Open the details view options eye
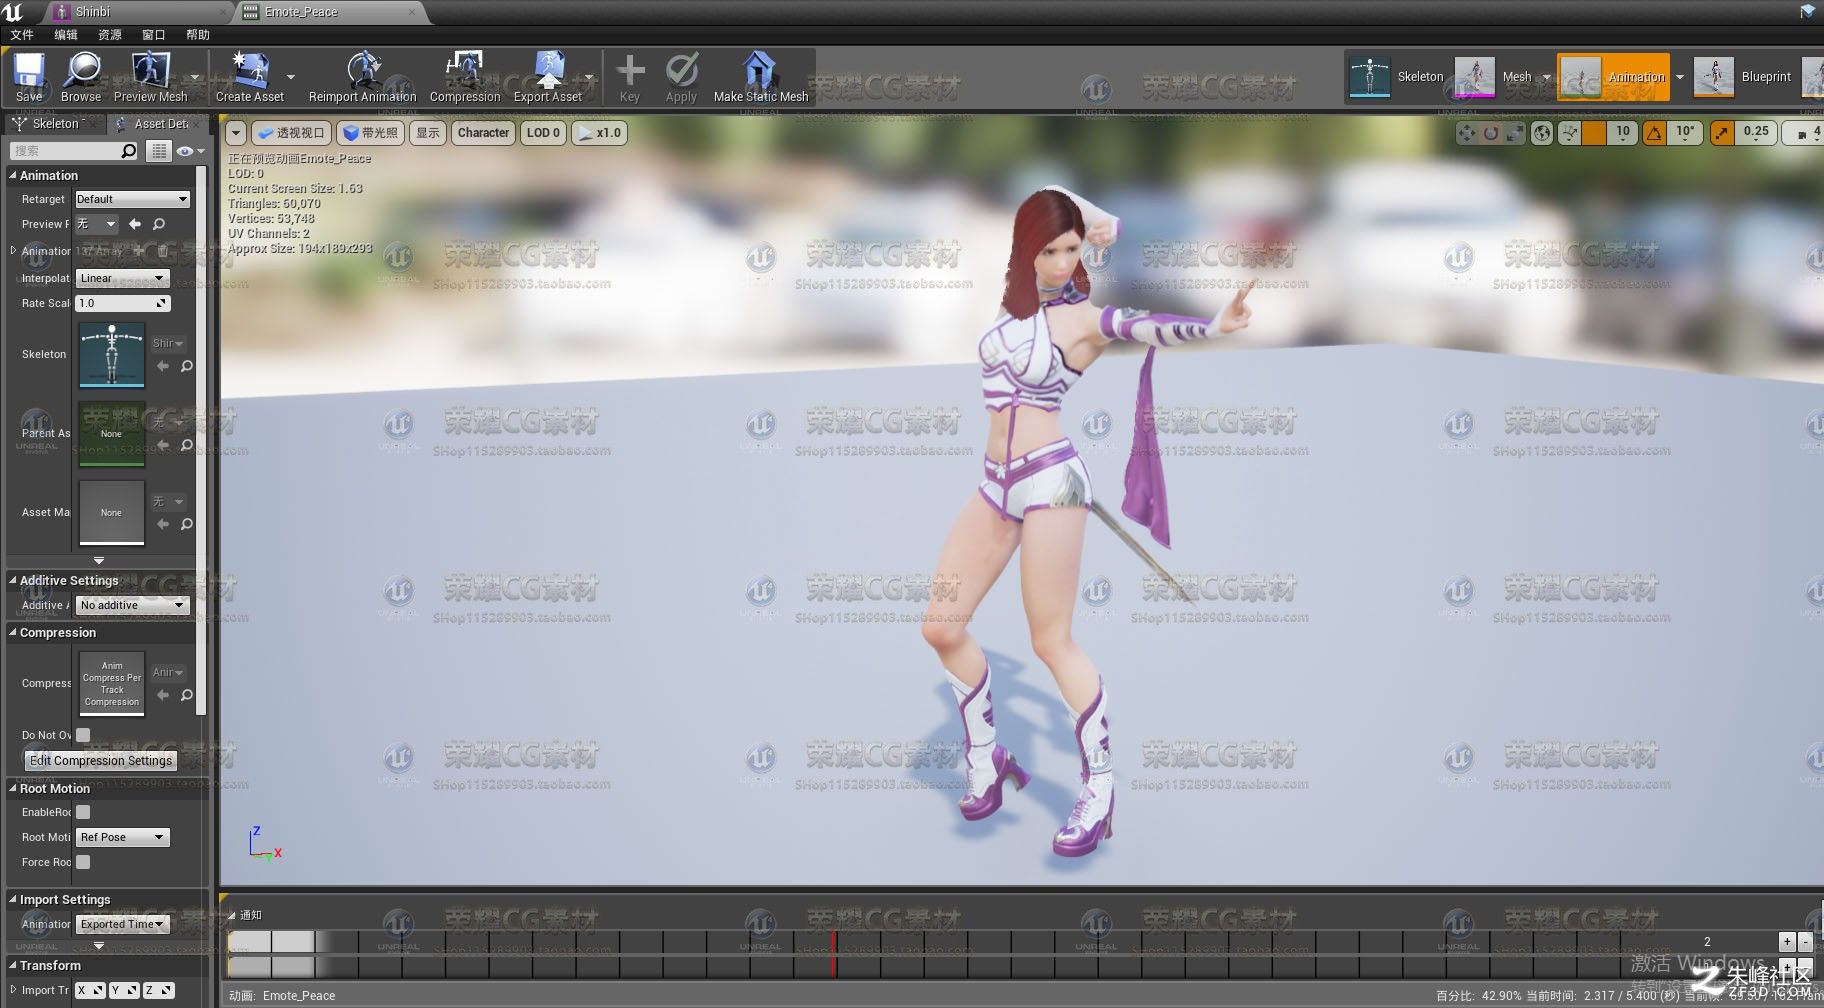Viewport: 1824px width, 1008px height. coord(189,151)
